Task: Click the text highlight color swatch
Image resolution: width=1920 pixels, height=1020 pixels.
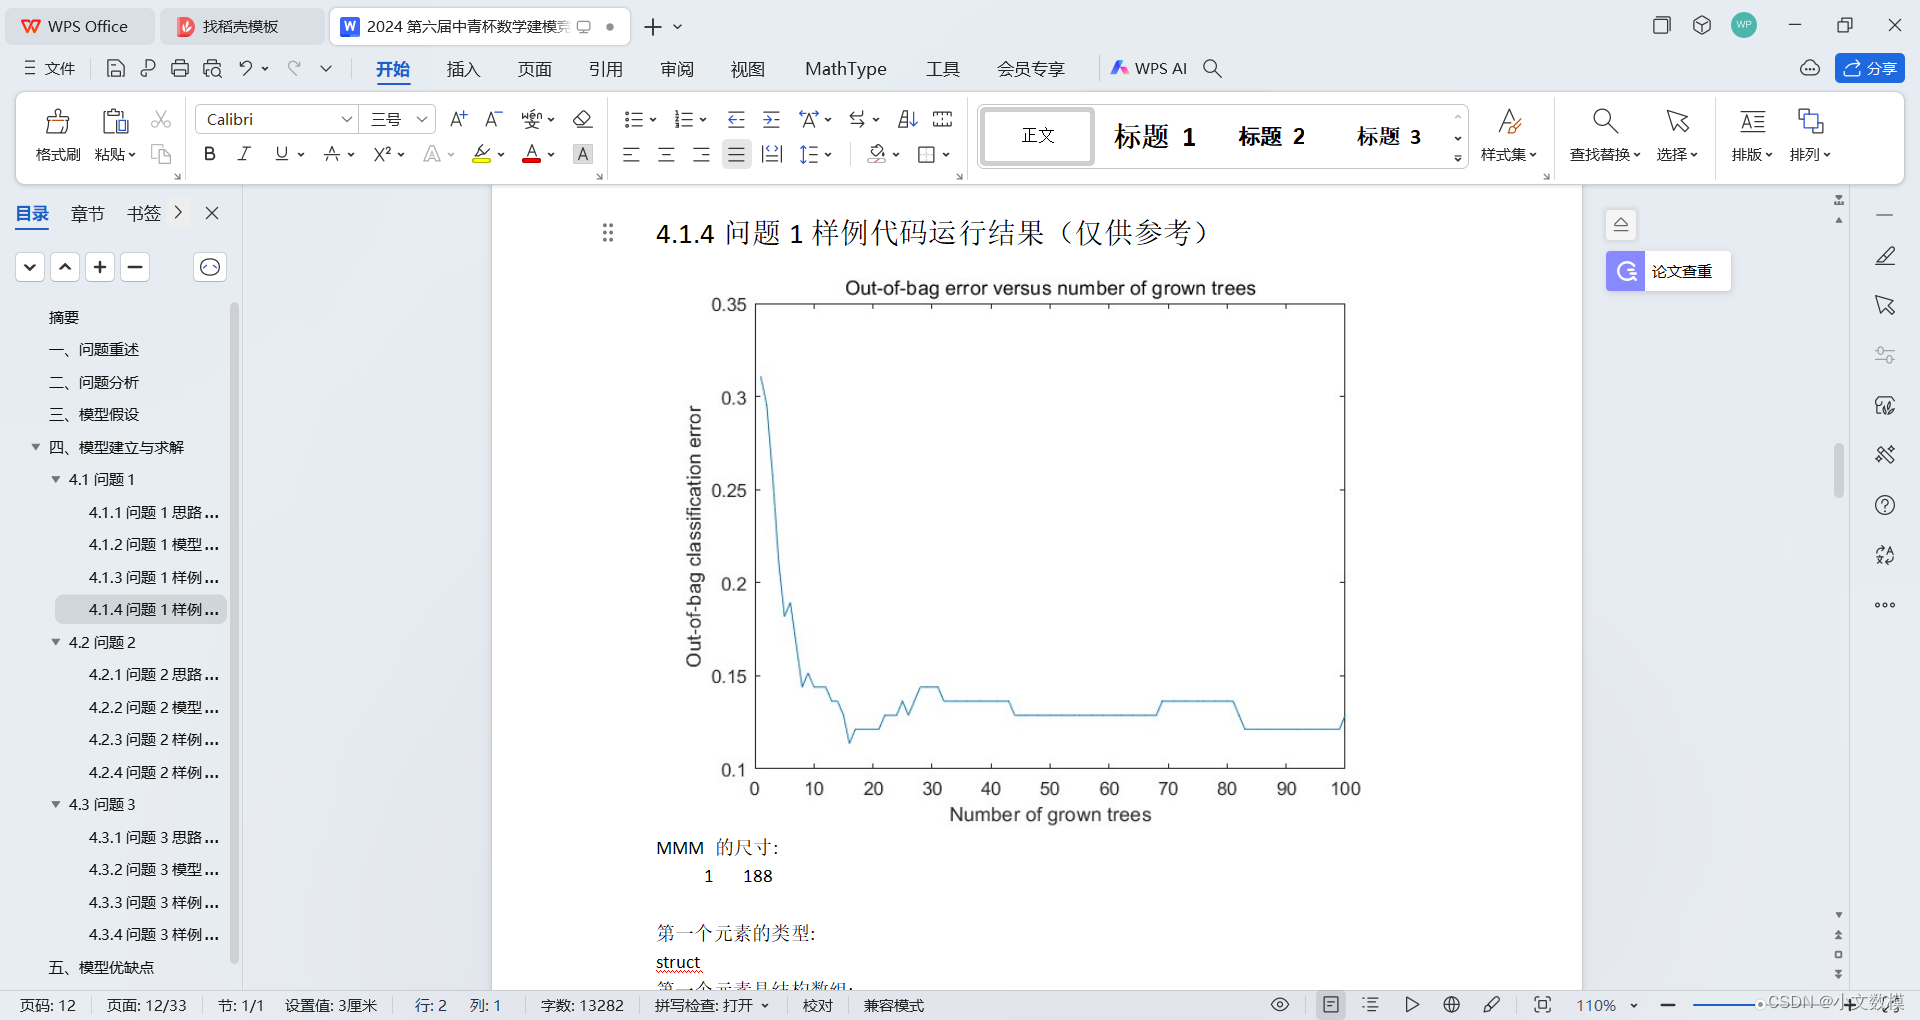Action: point(481,154)
